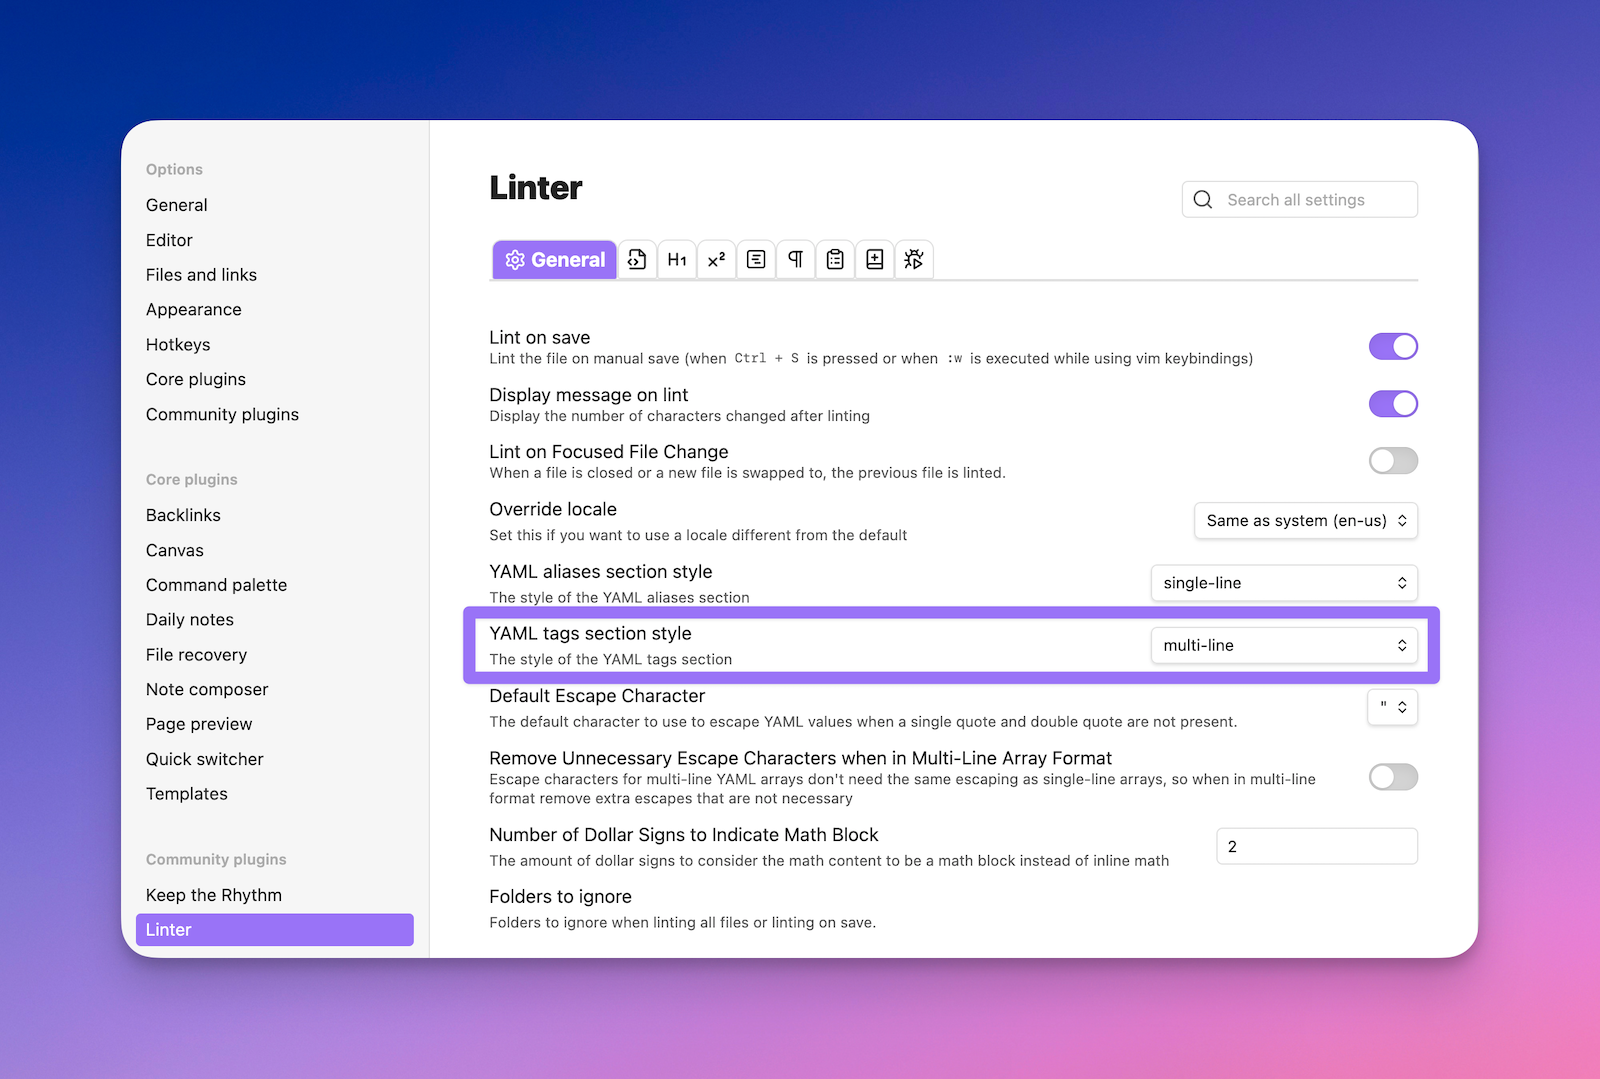Open the Override locale dropdown
The image size is (1600, 1079).
point(1306,521)
